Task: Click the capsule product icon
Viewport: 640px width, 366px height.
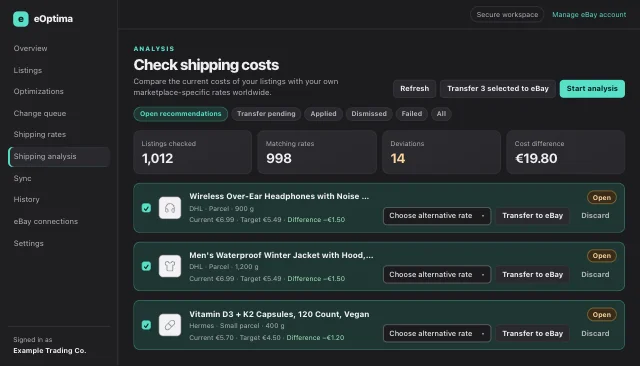Action: 170,325
